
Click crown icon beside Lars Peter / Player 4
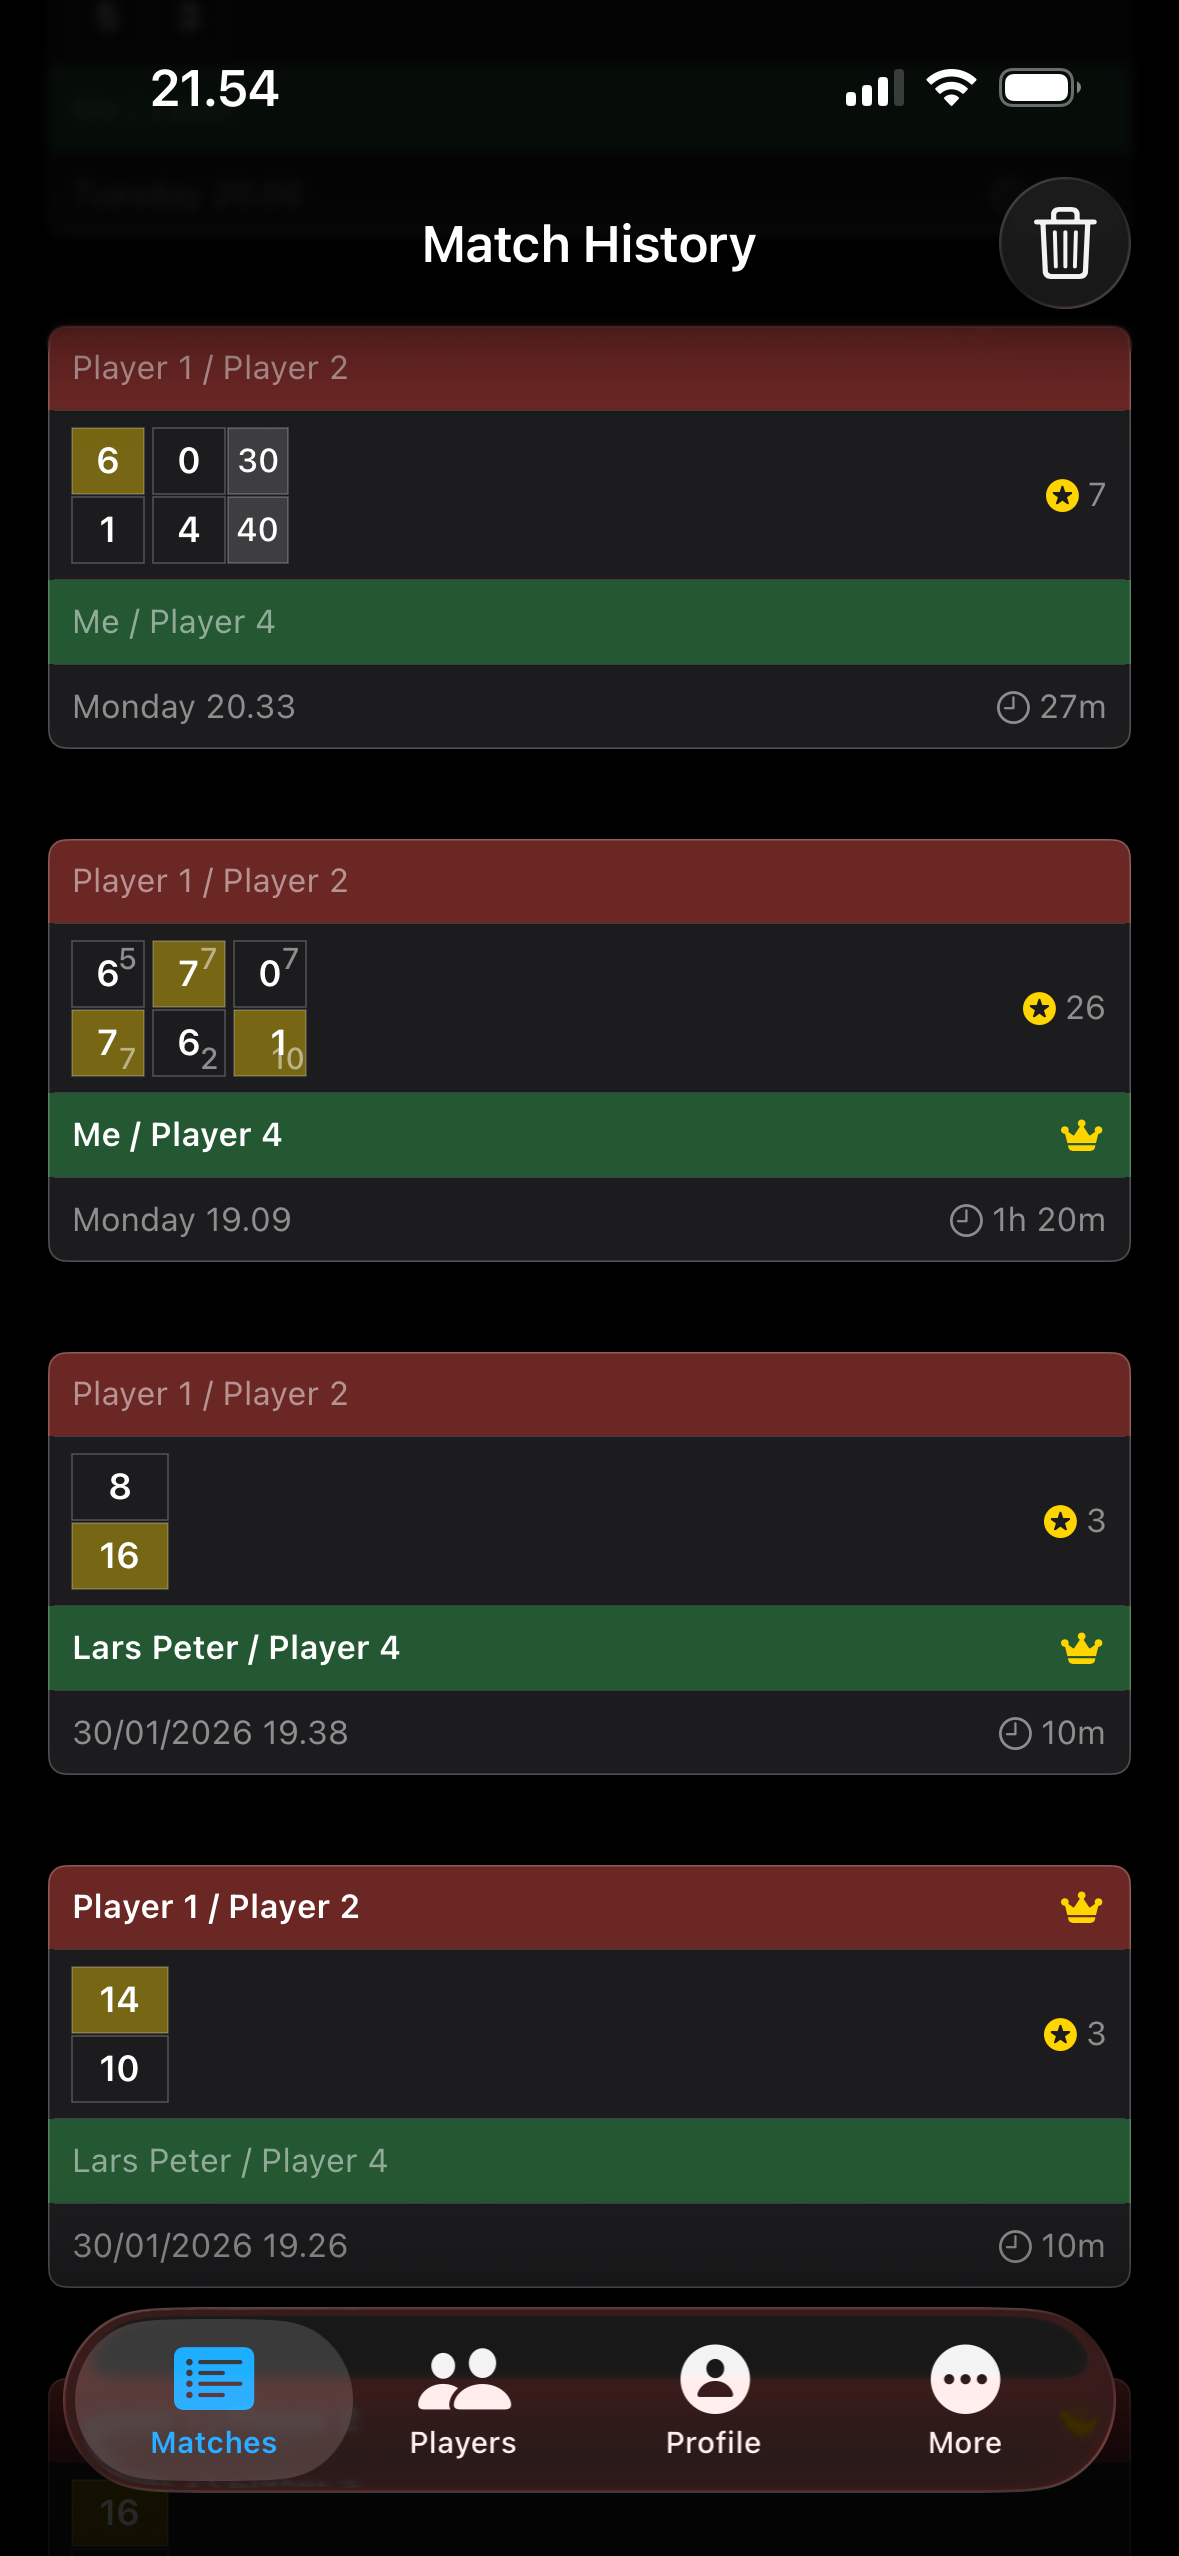tap(1081, 1648)
